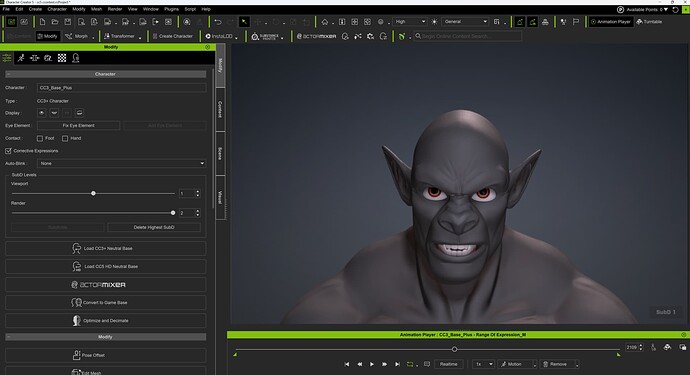690x375 pixels.
Task: Open the Mesh menu
Action: [x=96, y=9]
